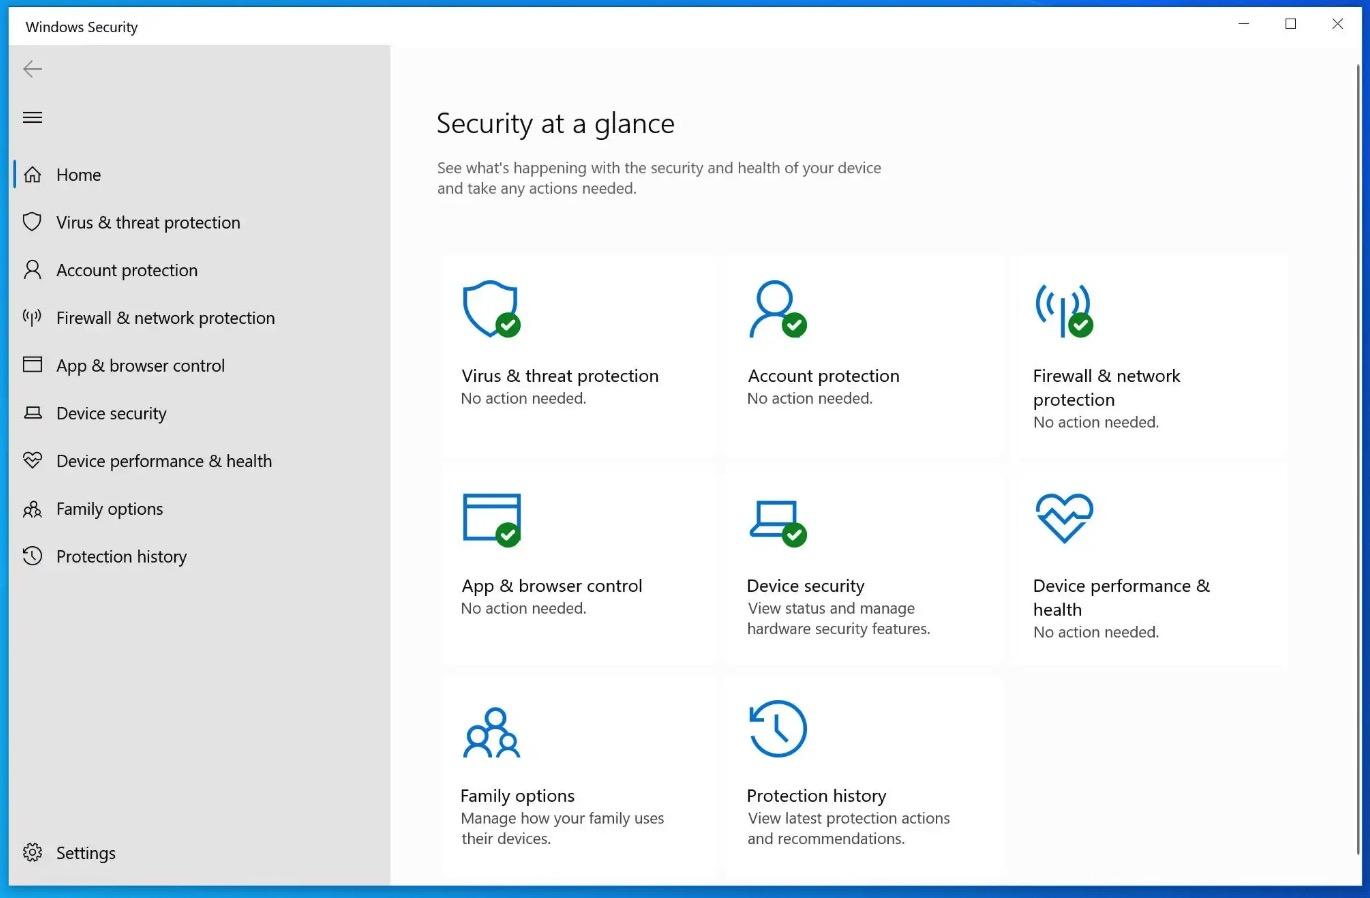Click the antenna firewall icon in sidebar
The width and height of the screenshot is (1370, 898).
coord(33,318)
